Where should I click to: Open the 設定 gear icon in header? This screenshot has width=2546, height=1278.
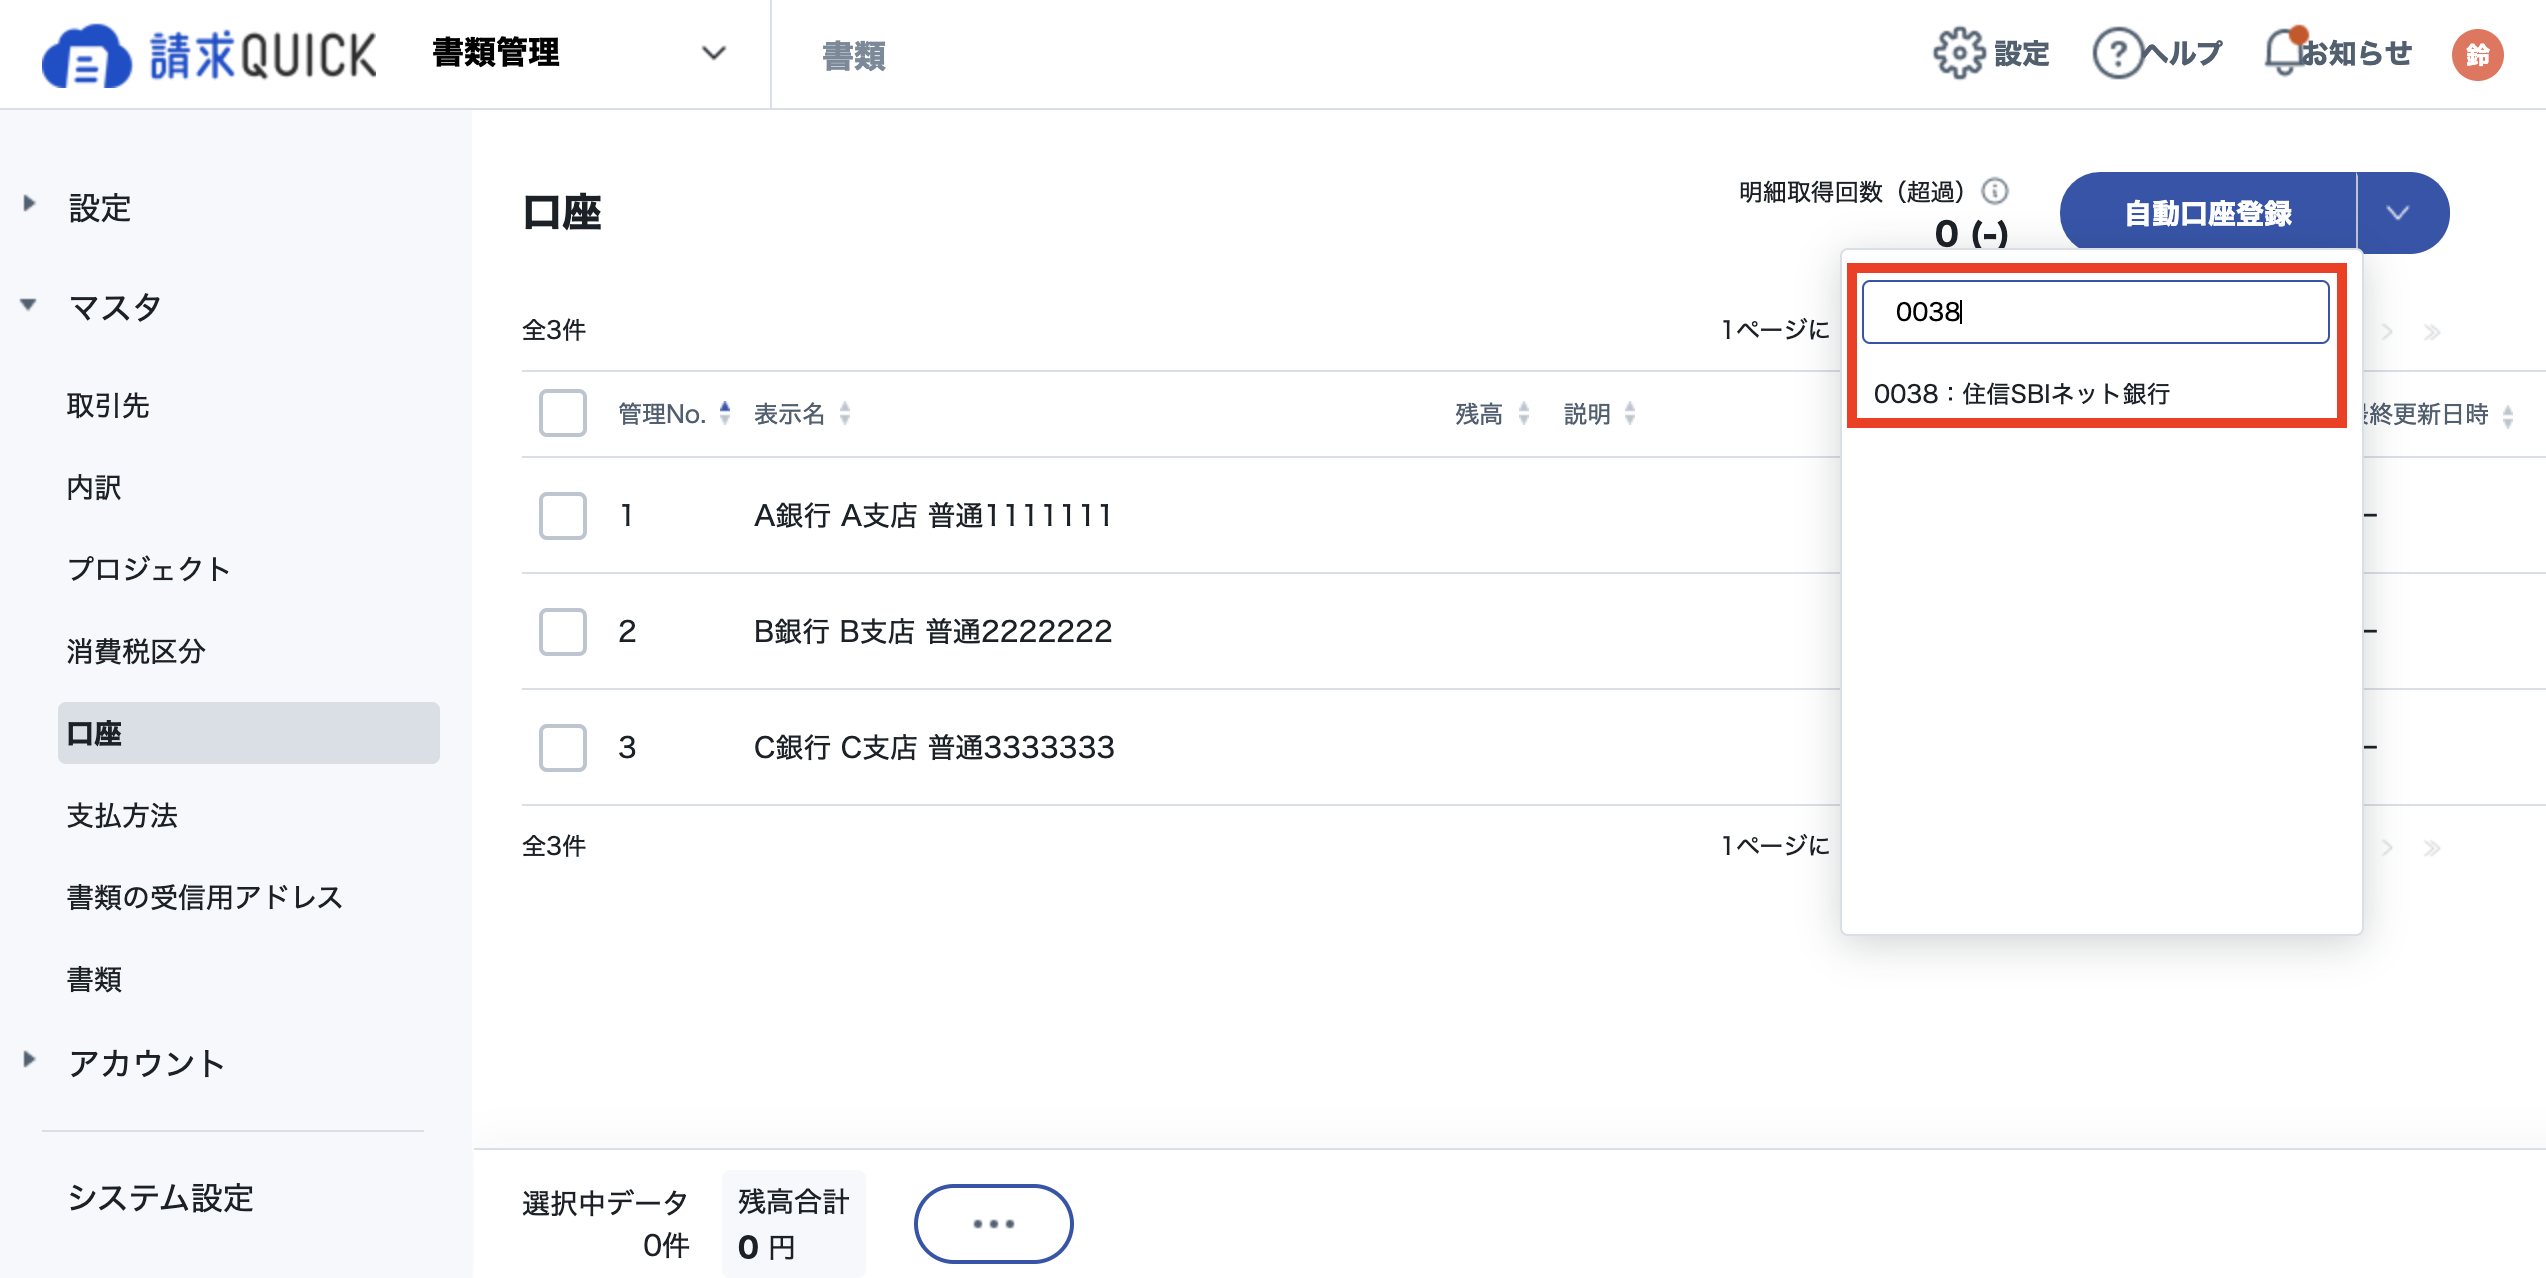pyautogui.click(x=1958, y=53)
